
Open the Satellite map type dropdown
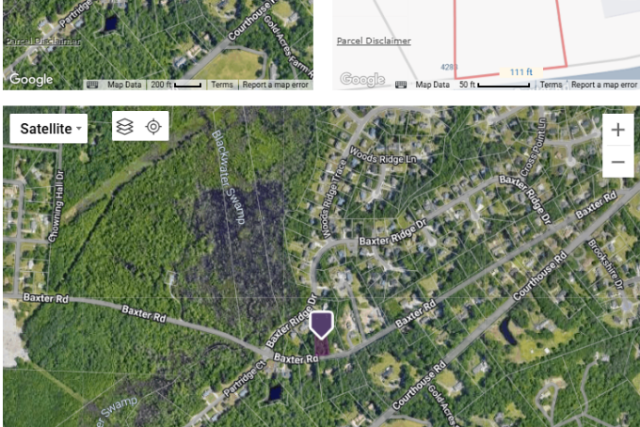click(x=49, y=129)
